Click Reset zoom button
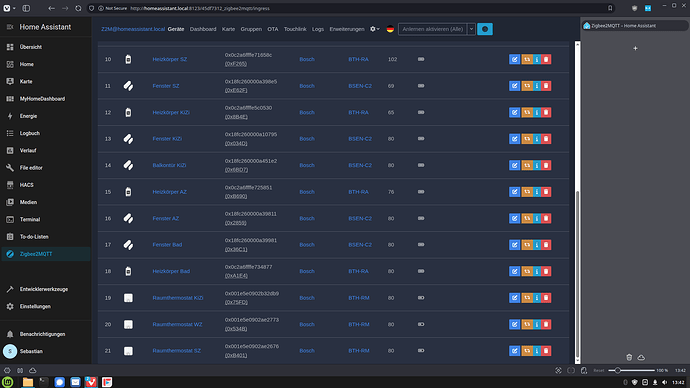690x388 pixels. (598, 370)
